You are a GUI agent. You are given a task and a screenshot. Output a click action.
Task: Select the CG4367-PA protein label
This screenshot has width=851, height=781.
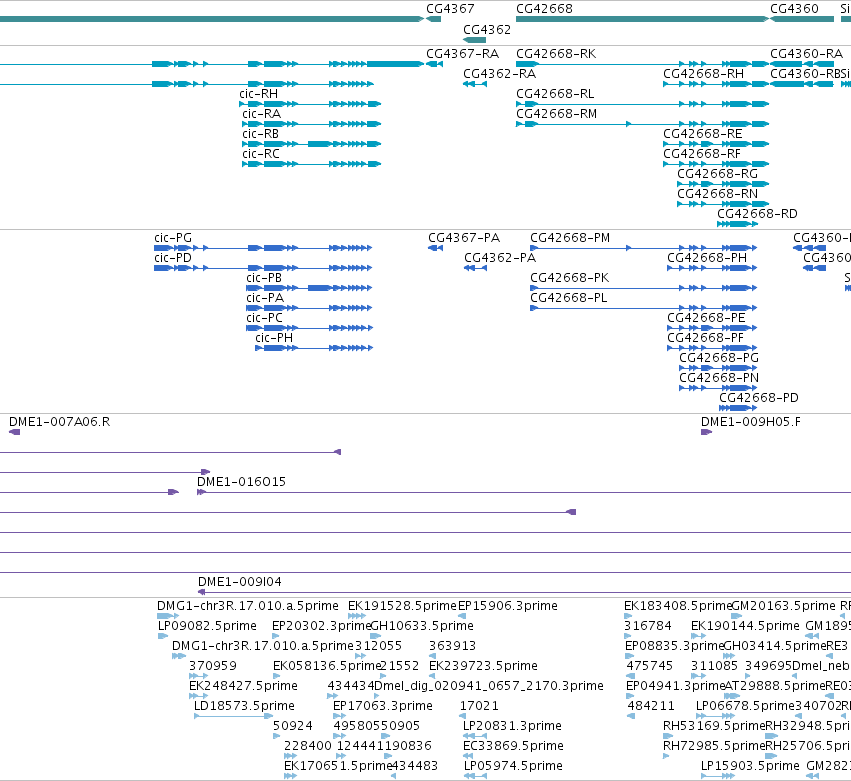464,238
